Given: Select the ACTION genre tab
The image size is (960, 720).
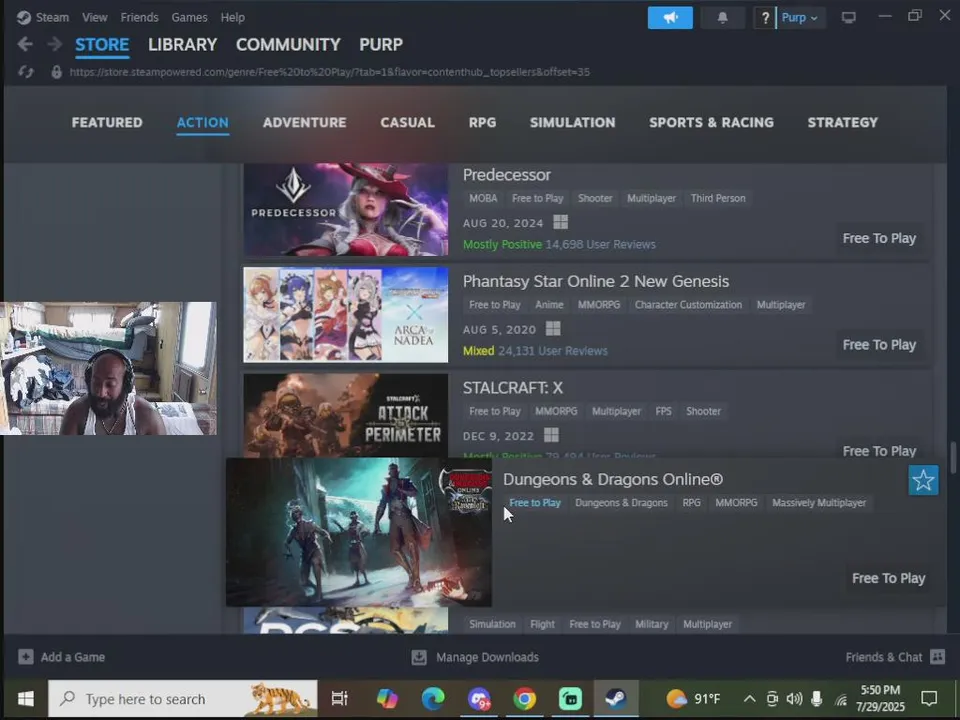Looking at the screenshot, I should point(203,122).
